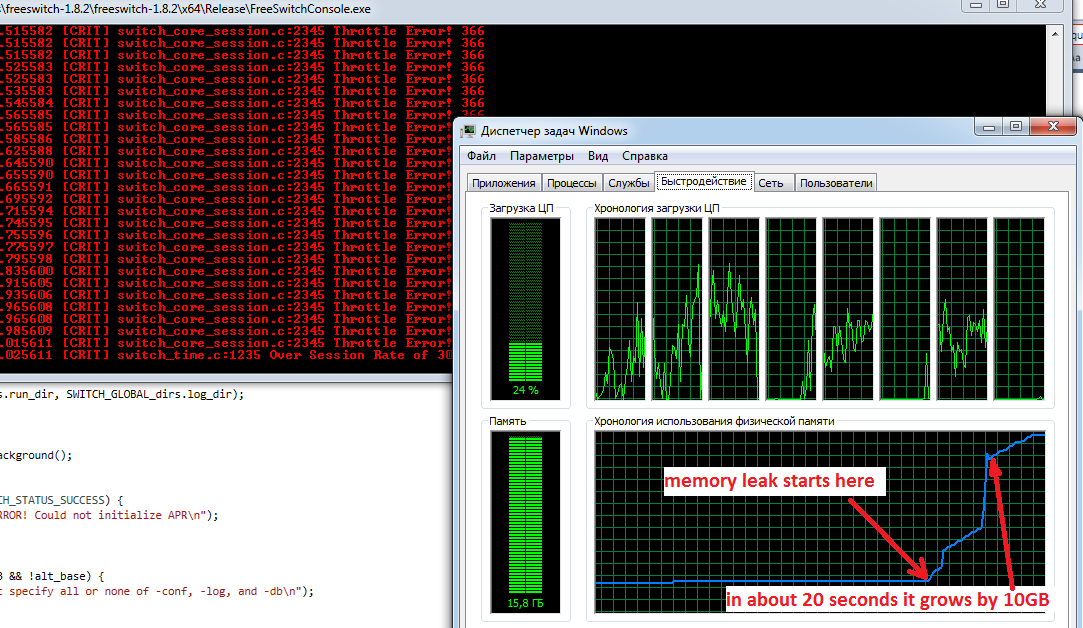Click the Task Manager title bar icon
Image resolution: width=1083 pixels, height=628 pixels.
coord(469,131)
